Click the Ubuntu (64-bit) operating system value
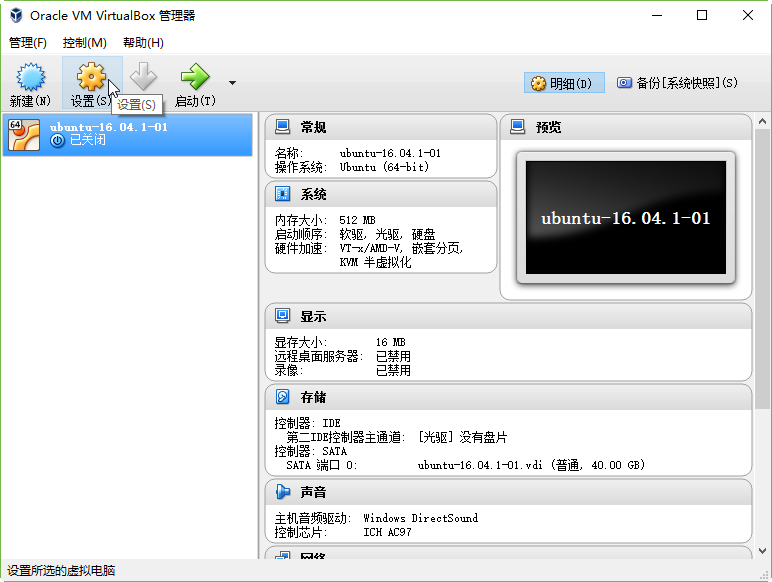 384,167
